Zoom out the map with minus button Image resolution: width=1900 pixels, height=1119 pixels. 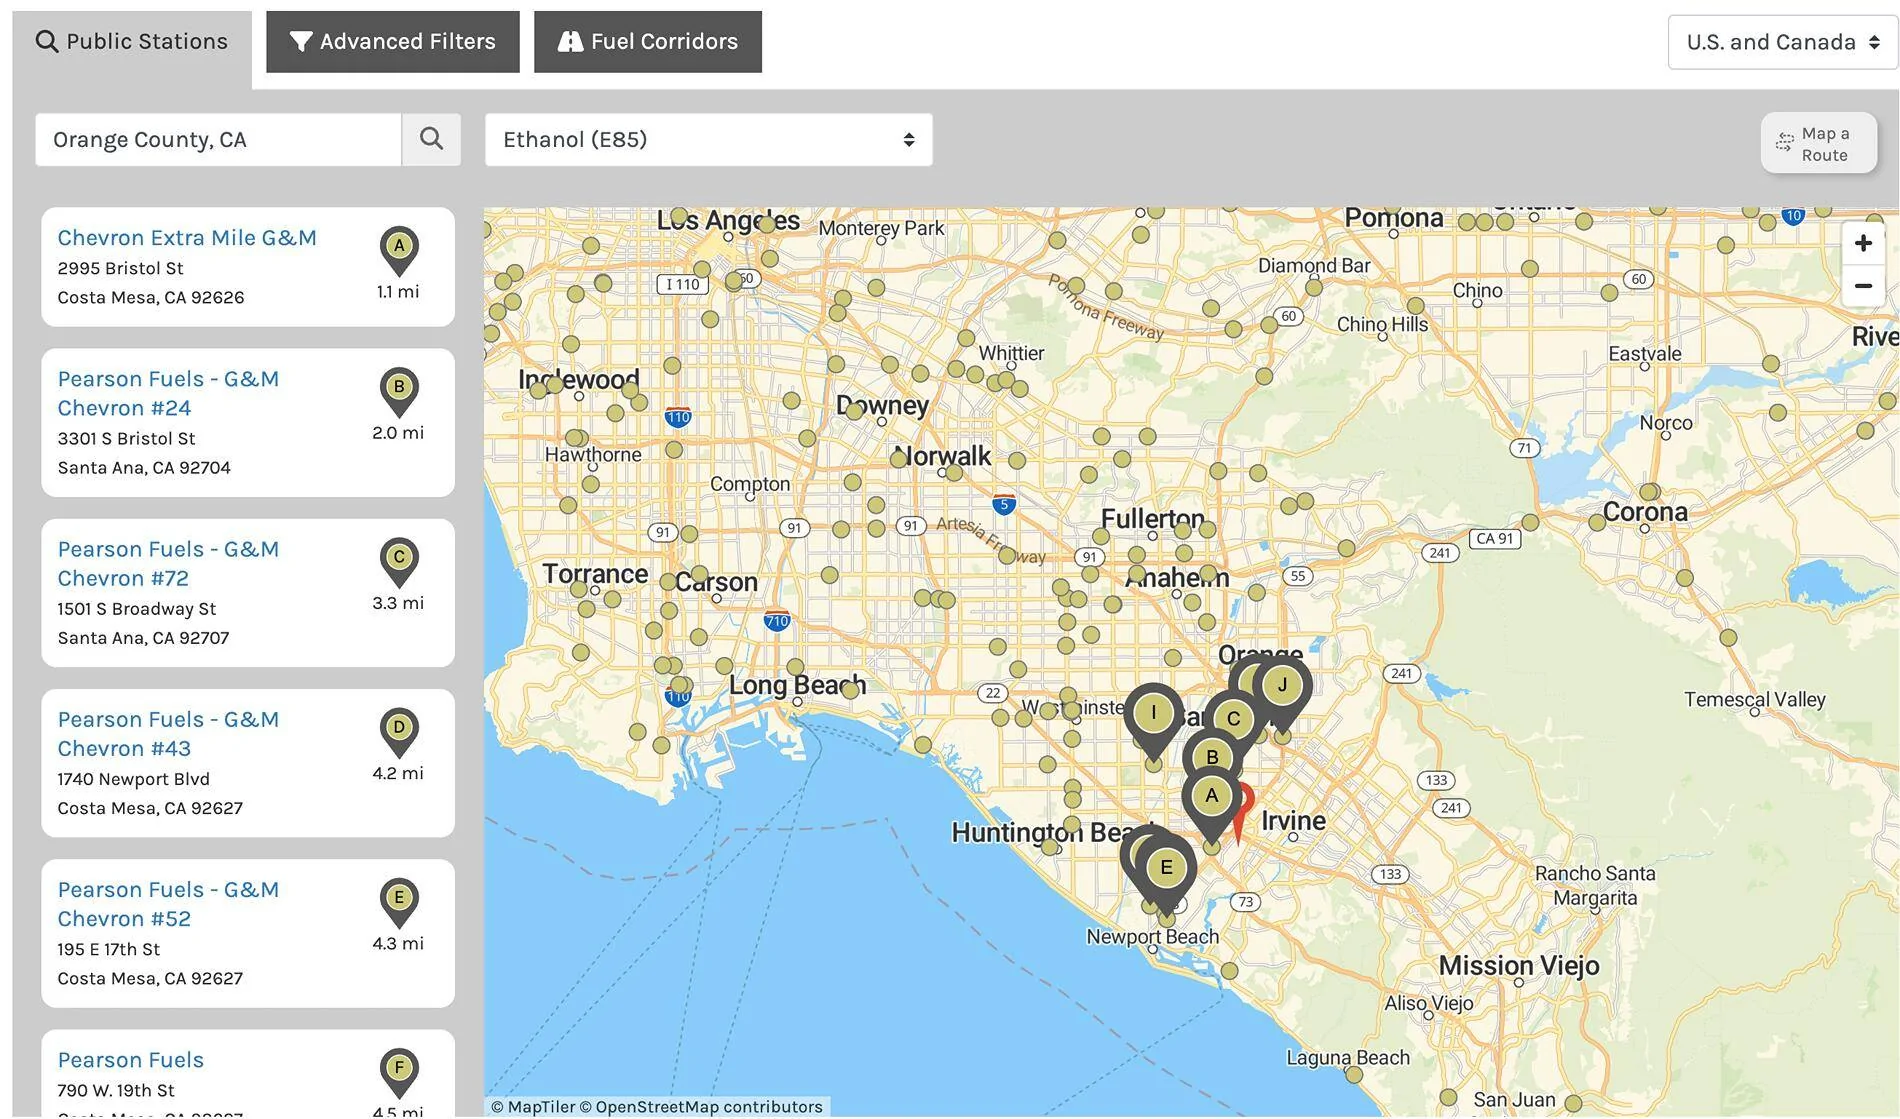click(1863, 286)
